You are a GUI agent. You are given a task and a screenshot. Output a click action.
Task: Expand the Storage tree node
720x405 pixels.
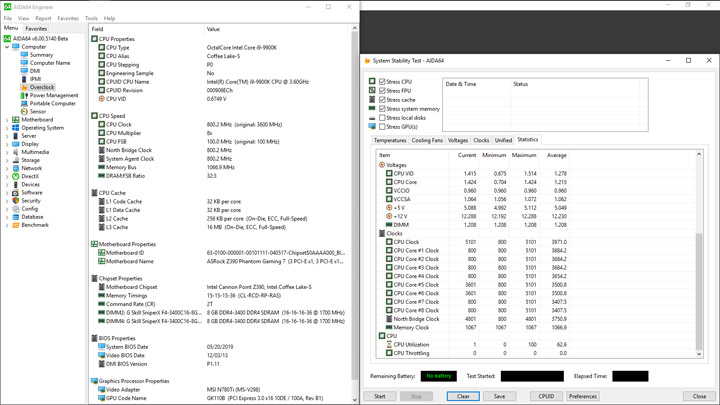(7, 160)
